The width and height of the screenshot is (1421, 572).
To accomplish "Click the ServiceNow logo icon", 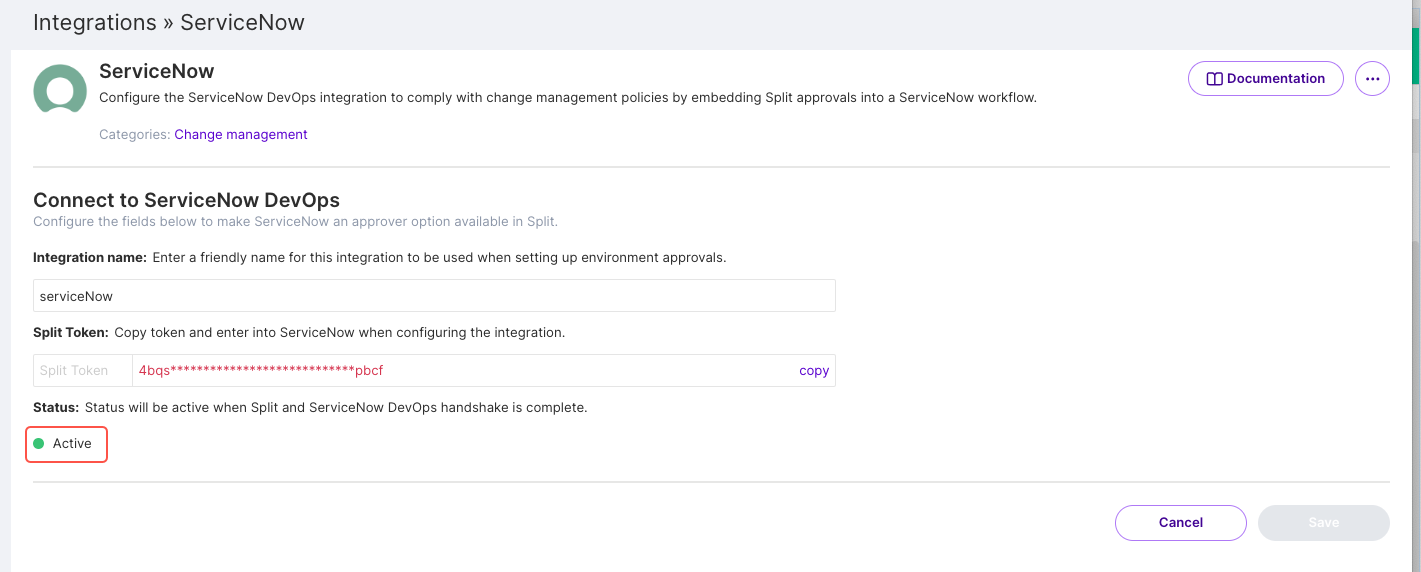I will click(x=60, y=88).
